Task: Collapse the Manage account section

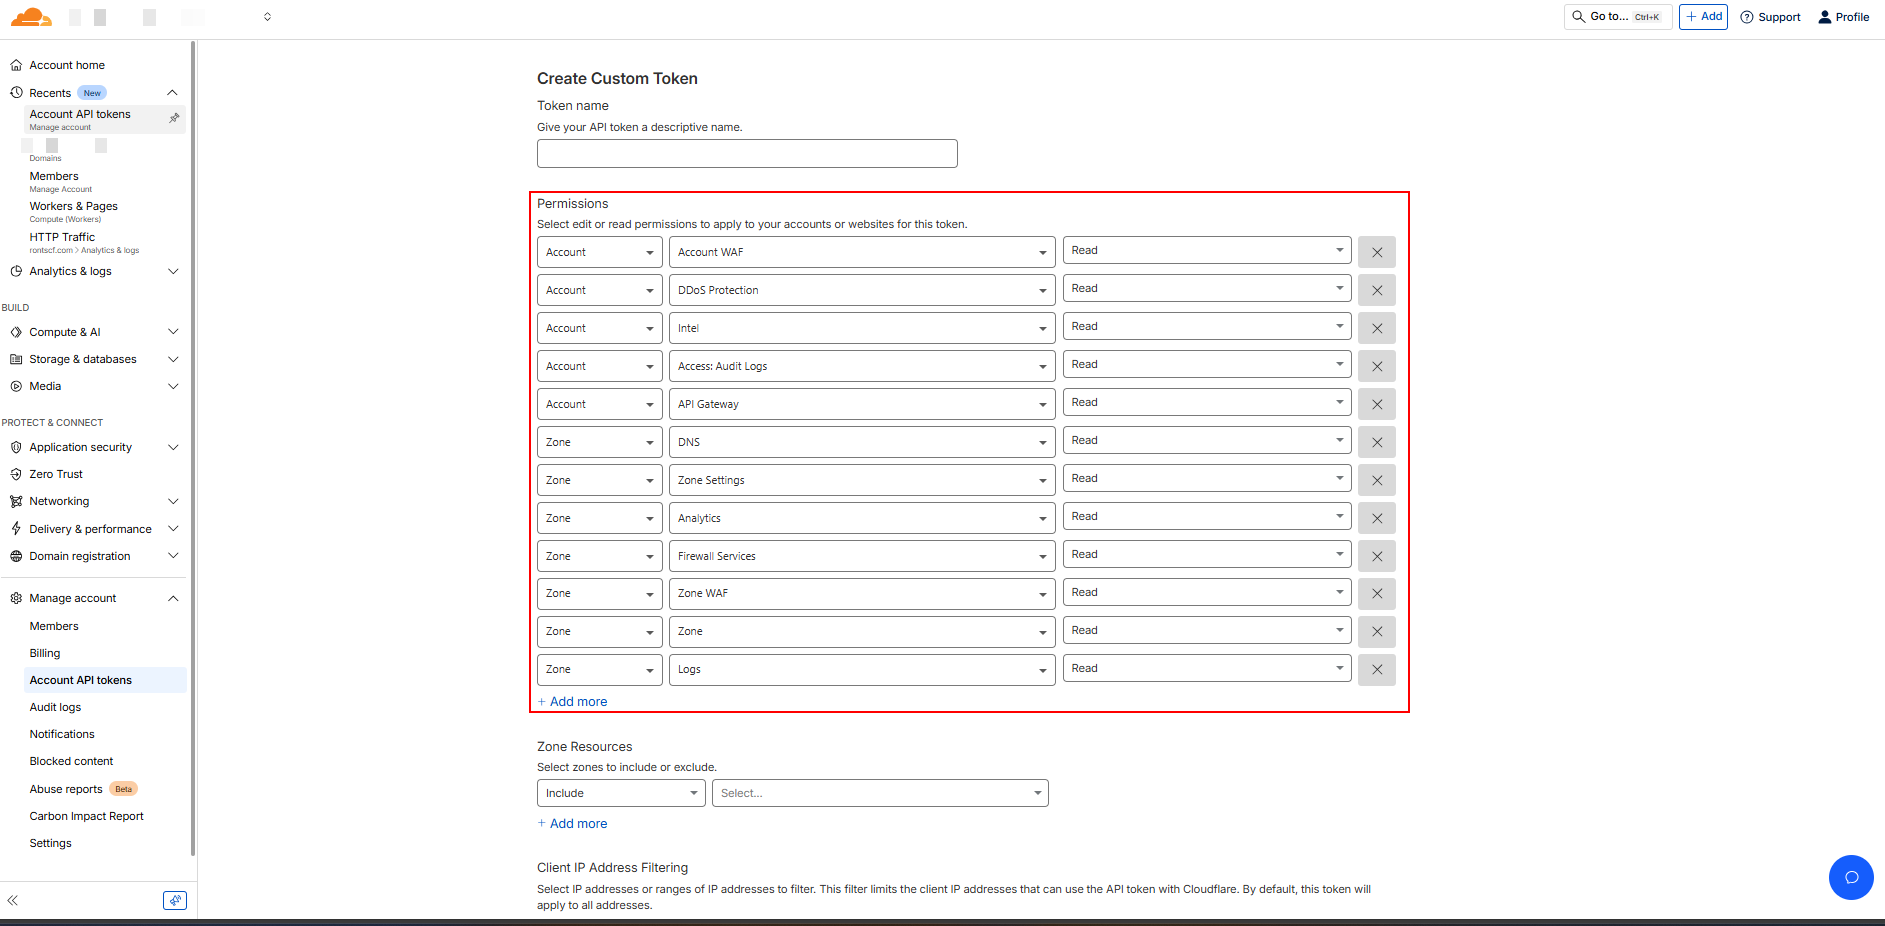Action: point(173,598)
